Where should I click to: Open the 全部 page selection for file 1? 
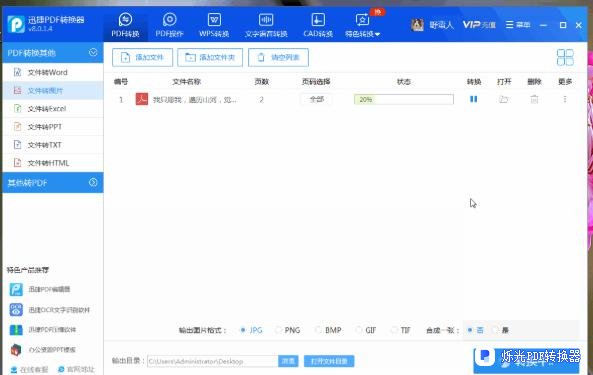coord(317,99)
